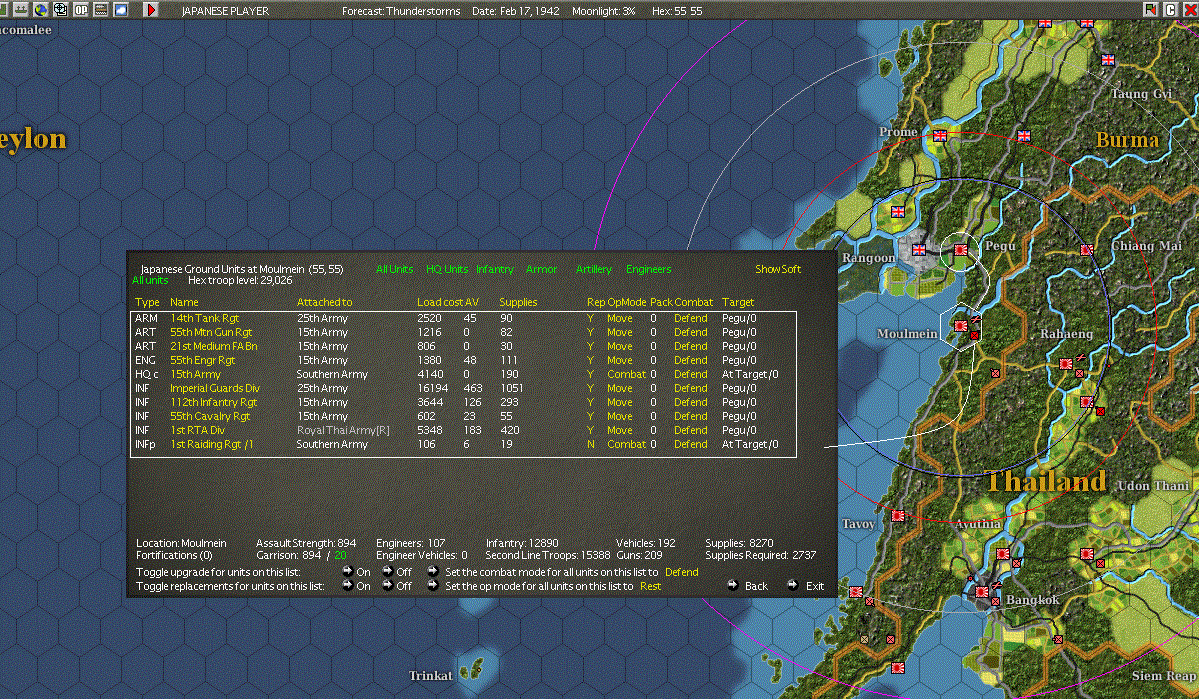Image resolution: width=1199 pixels, height=699 pixels.
Task: Open the weather cloud toolbar icon
Action: [121, 9]
